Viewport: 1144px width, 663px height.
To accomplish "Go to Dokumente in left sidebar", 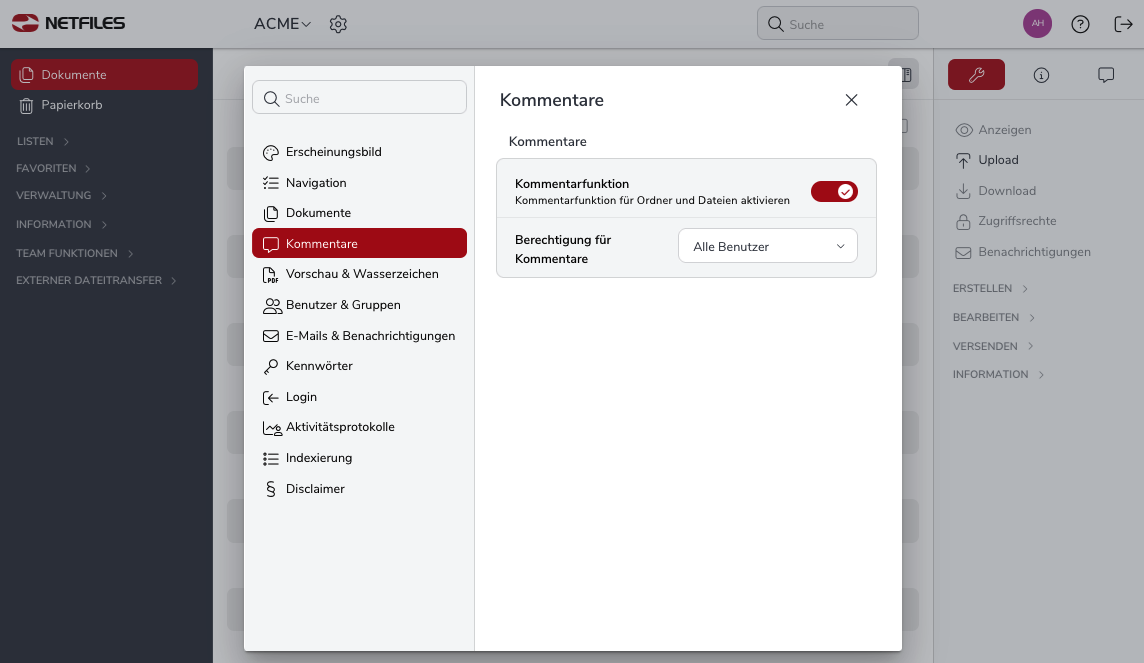I will 104,74.
